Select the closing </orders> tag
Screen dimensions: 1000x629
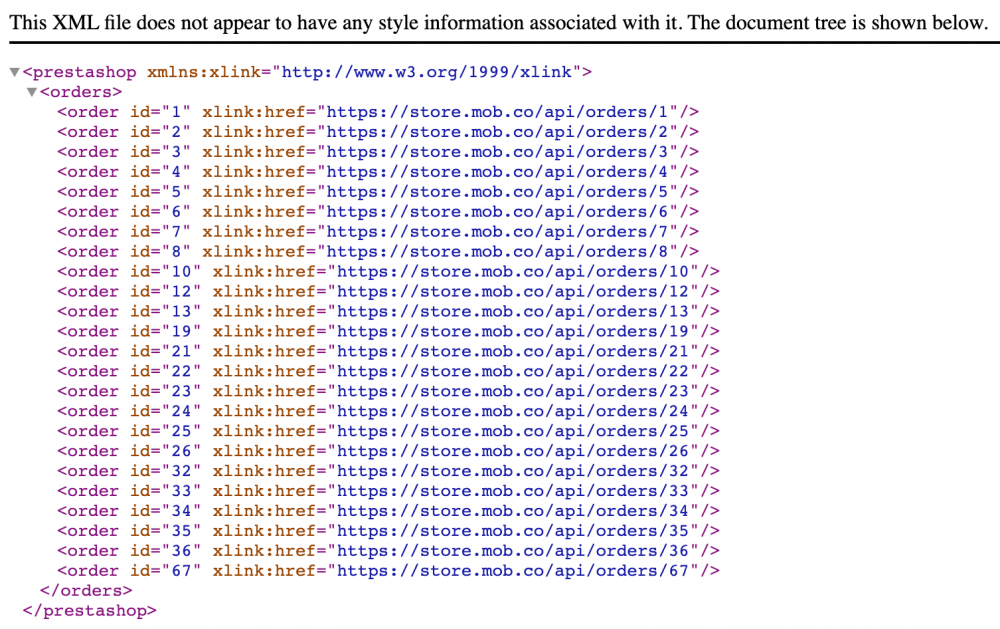[85, 590]
